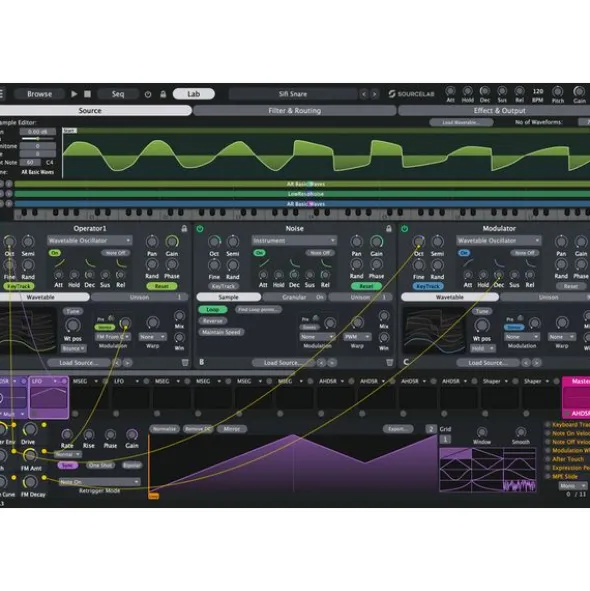The width and height of the screenshot is (590, 591).
Task: Click the power icon next to Seq
Action: (148, 94)
